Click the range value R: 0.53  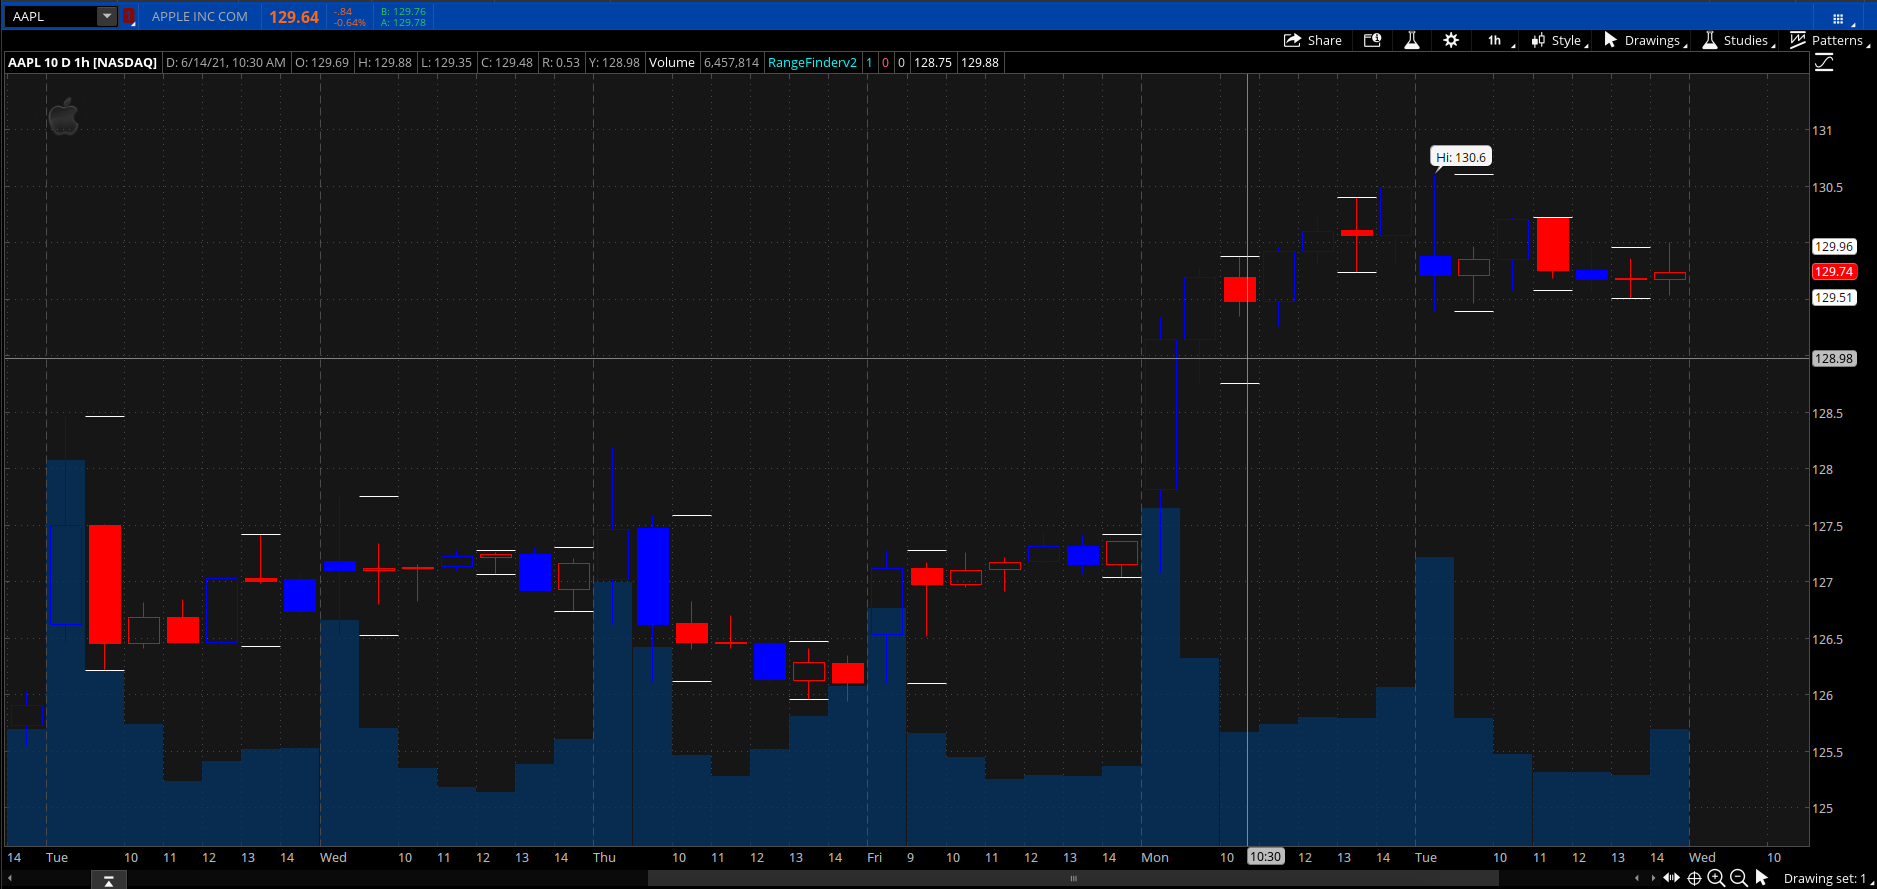(561, 62)
